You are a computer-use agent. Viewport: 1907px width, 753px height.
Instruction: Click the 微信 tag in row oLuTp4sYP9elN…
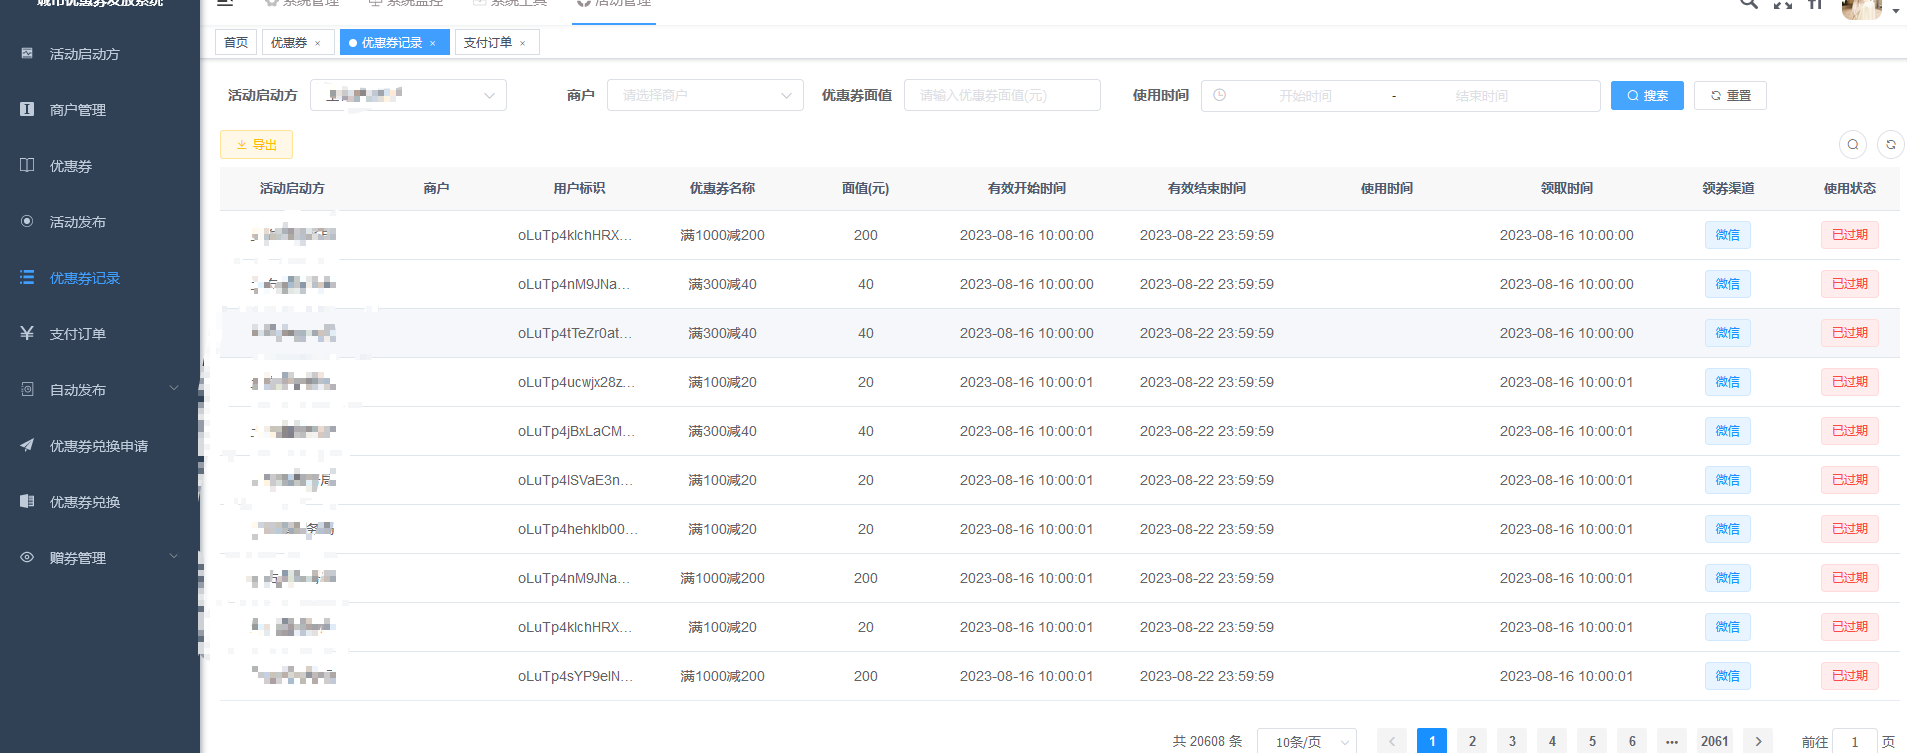coord(1728,676)
